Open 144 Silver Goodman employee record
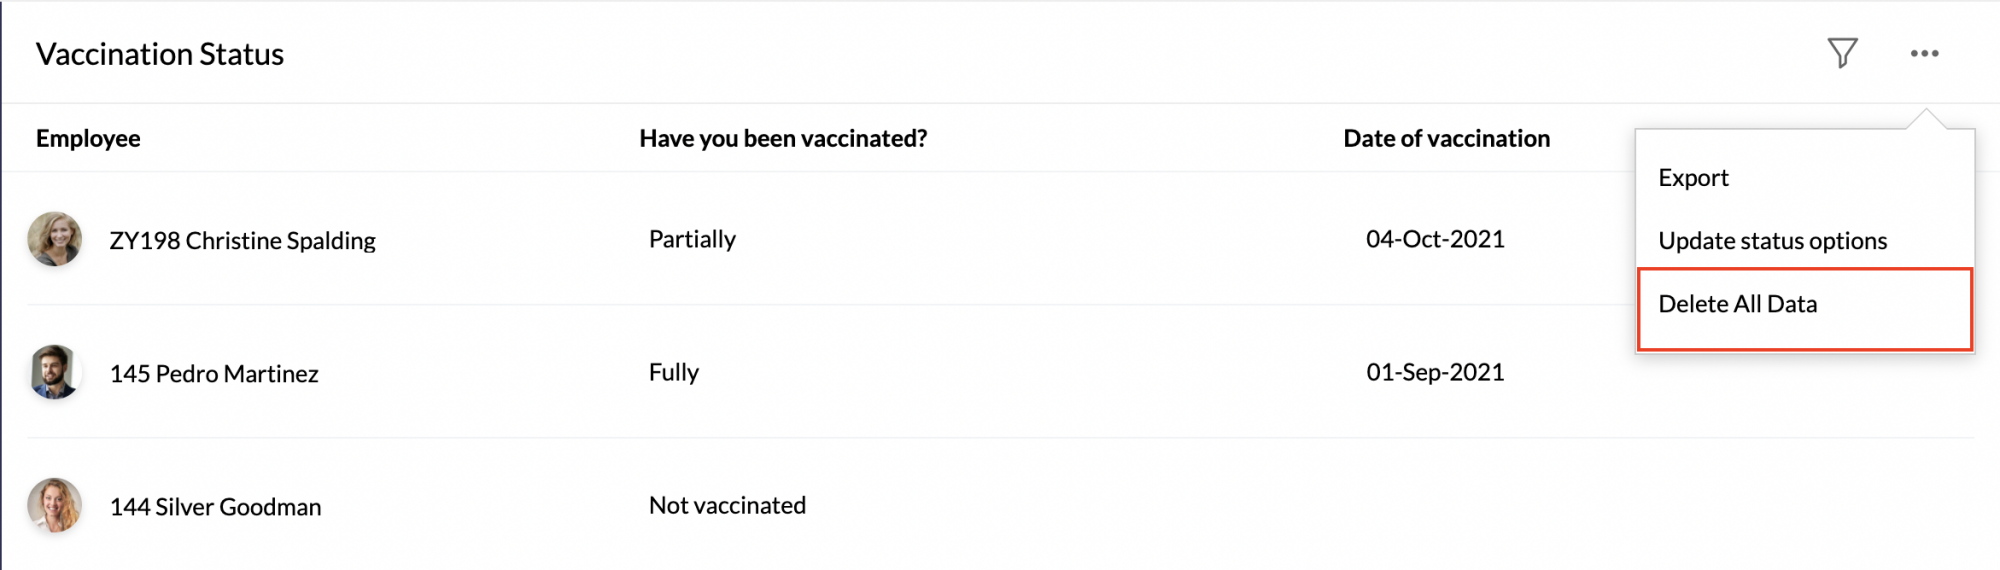 pyautogui.click(x=215, y=506)
